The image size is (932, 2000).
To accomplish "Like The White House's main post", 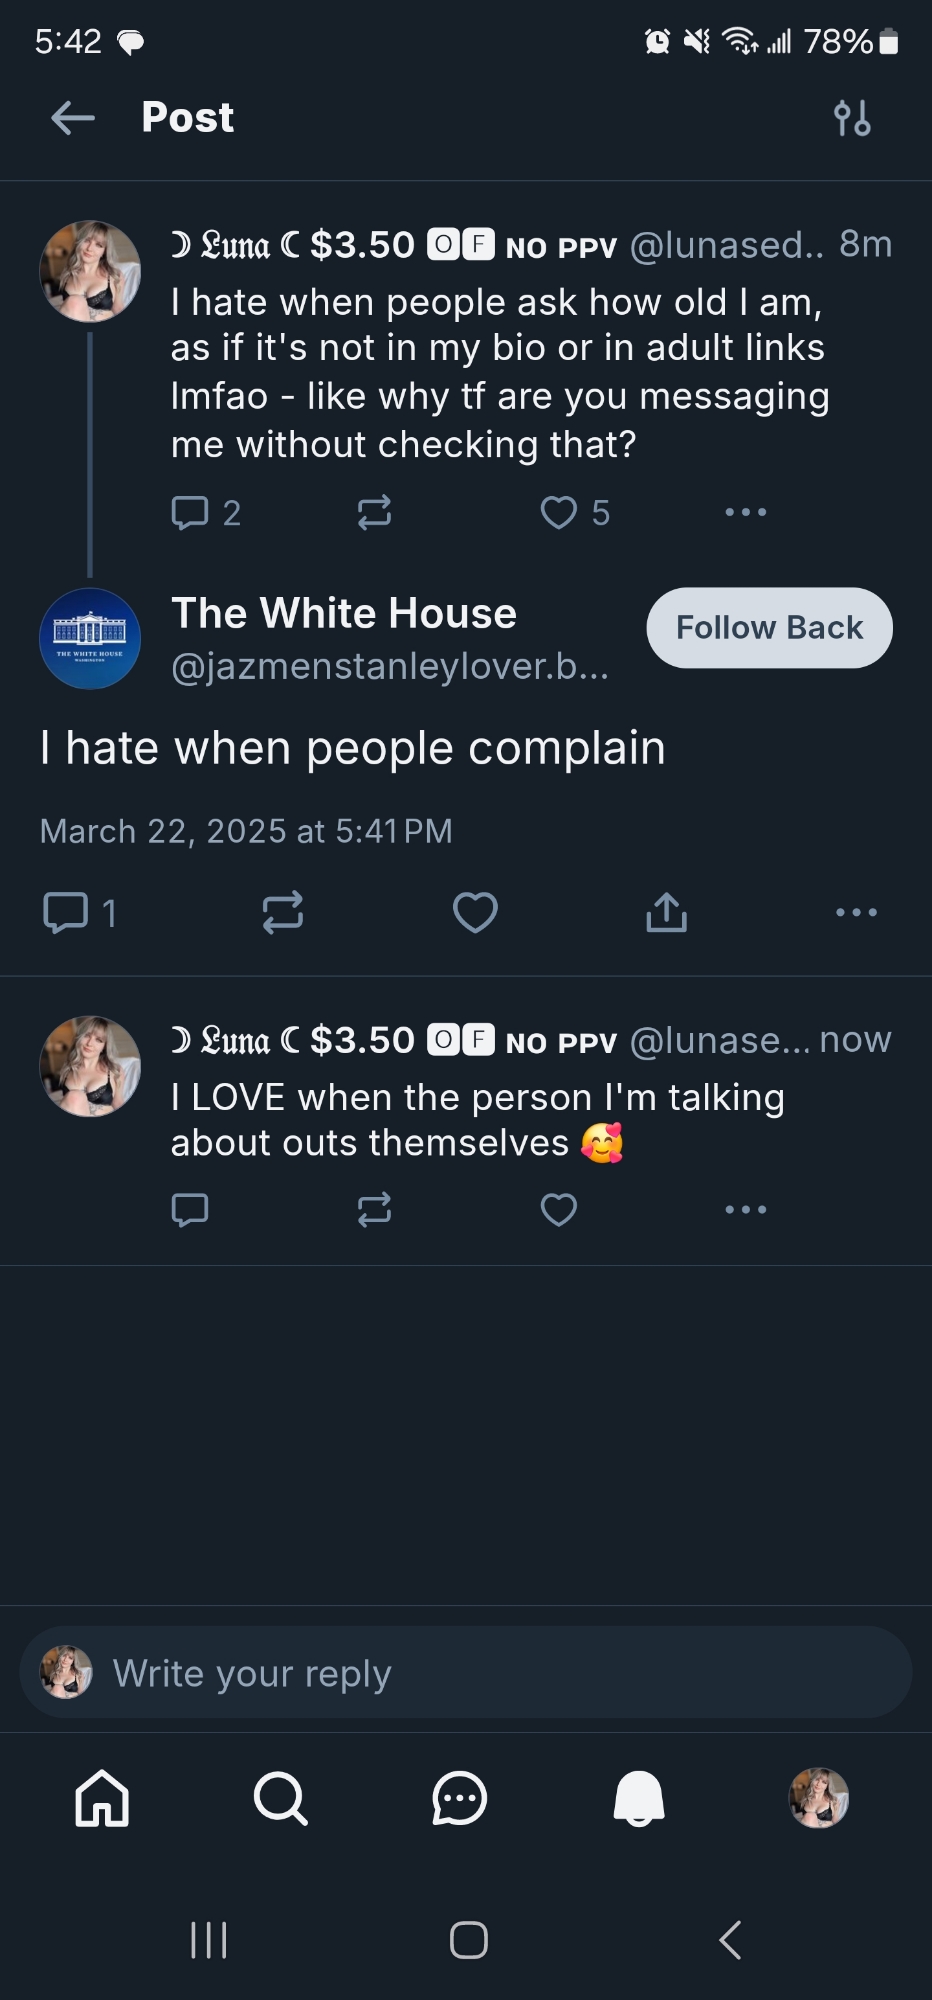I will click(475, 912).
